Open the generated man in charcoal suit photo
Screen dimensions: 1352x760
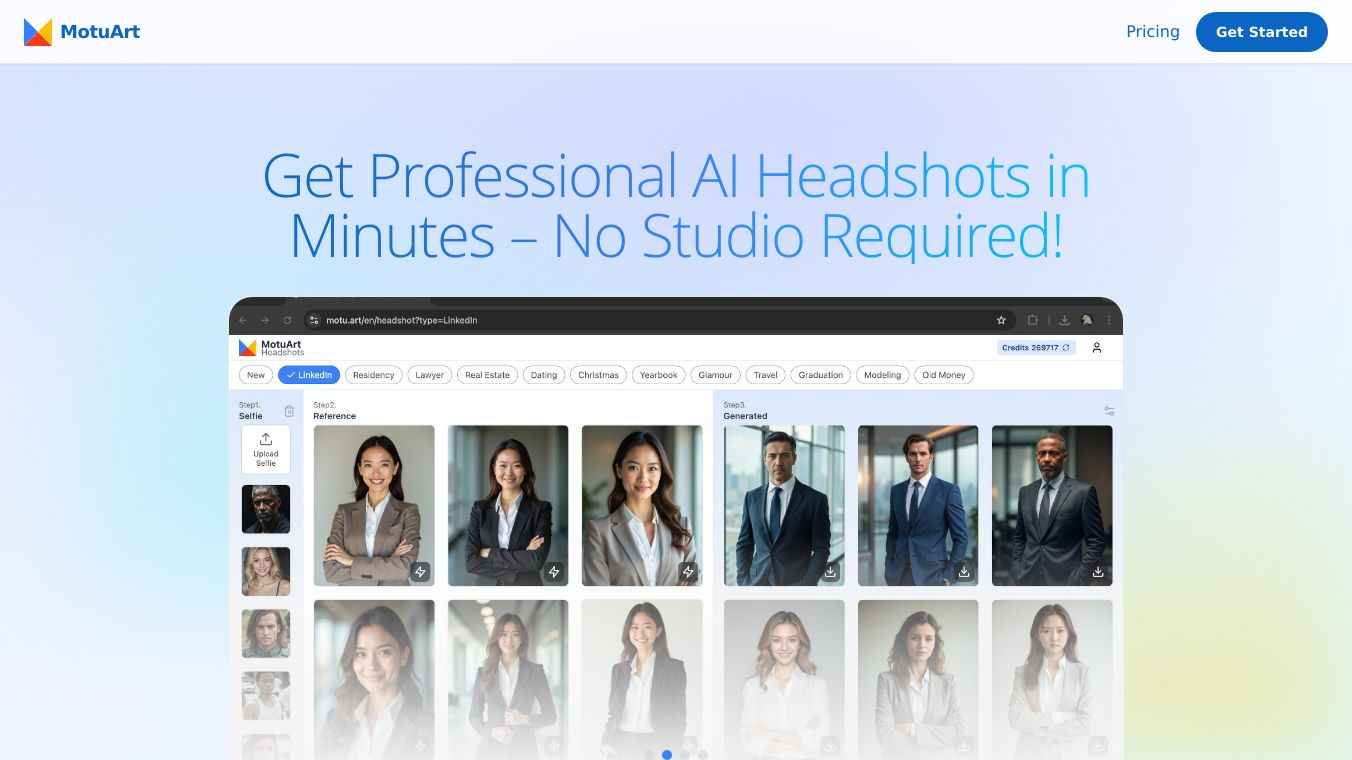click(x=1052, y=505)
